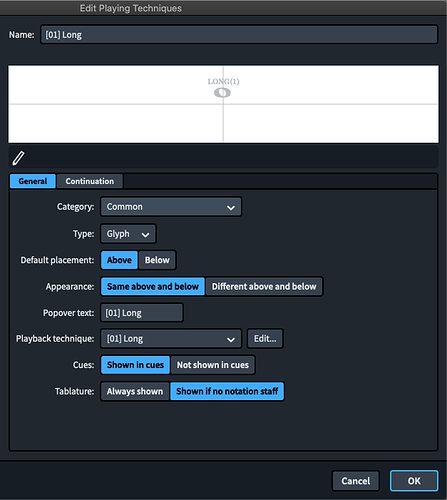
Task: Click the Name field containing [01] Long
Action: (239, 35)
